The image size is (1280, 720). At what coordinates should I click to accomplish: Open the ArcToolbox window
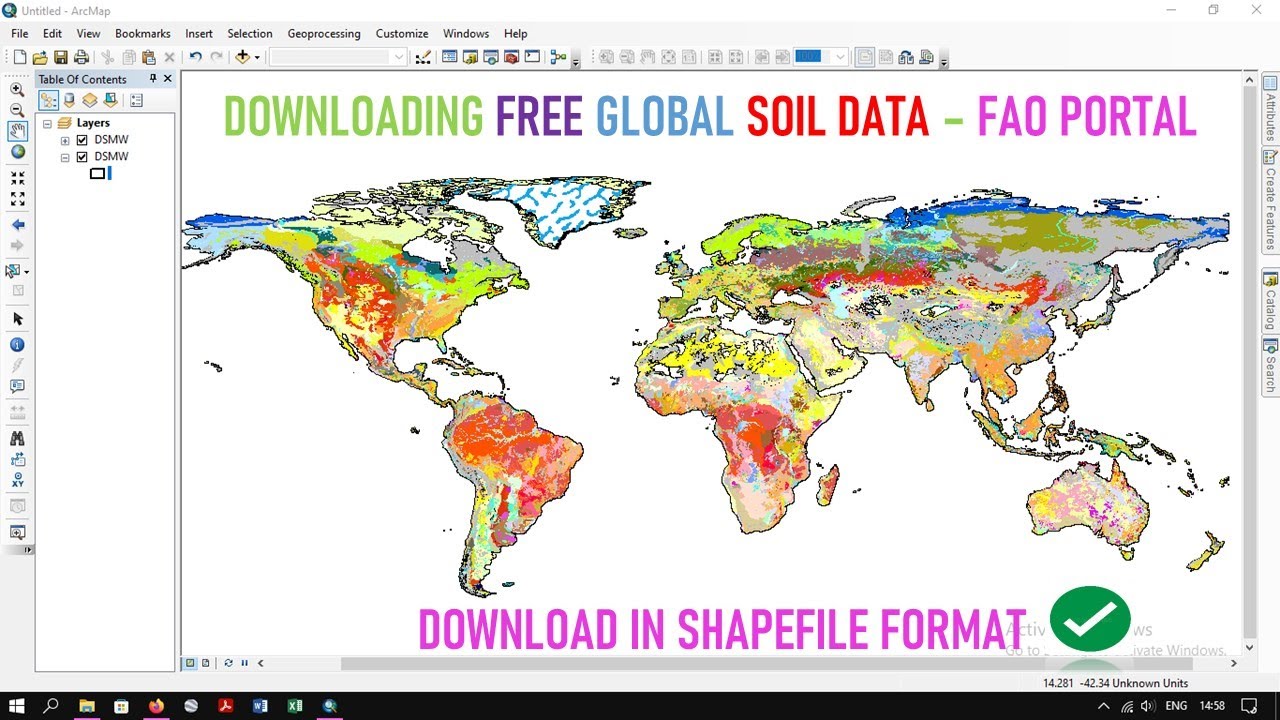pos(512,57)
